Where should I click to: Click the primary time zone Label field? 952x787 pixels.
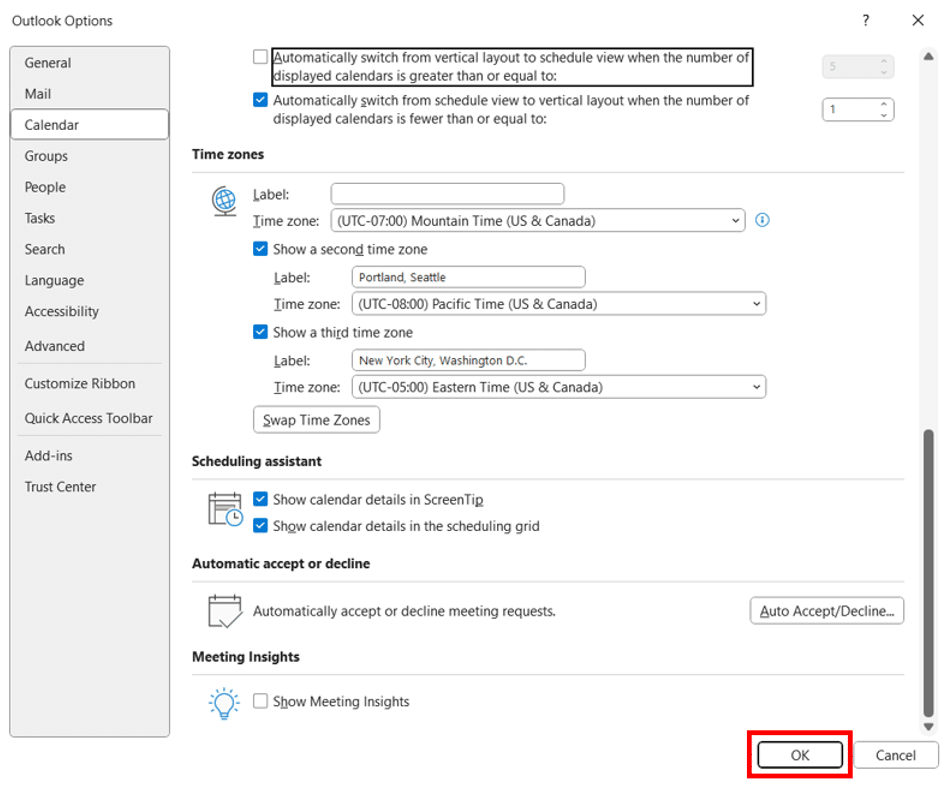[447, 194]
